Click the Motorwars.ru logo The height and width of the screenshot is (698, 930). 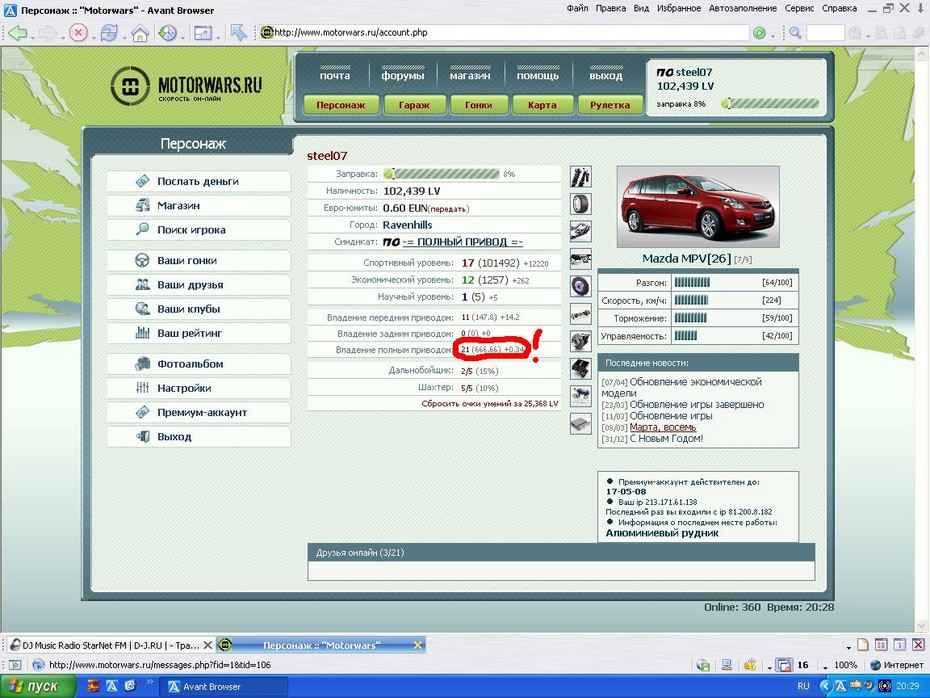[x=186, y=87]
